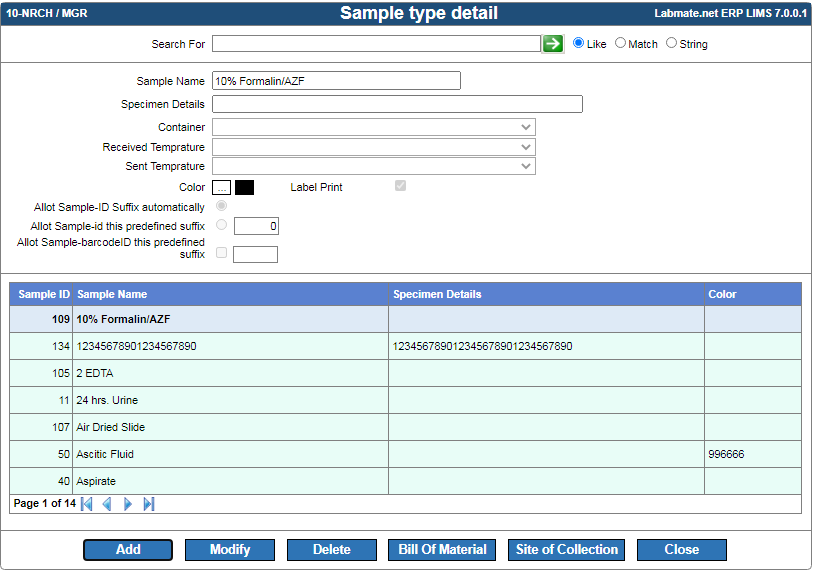Go to first page icon
This screenshot has width=815, height=572.
pos(87,504)
